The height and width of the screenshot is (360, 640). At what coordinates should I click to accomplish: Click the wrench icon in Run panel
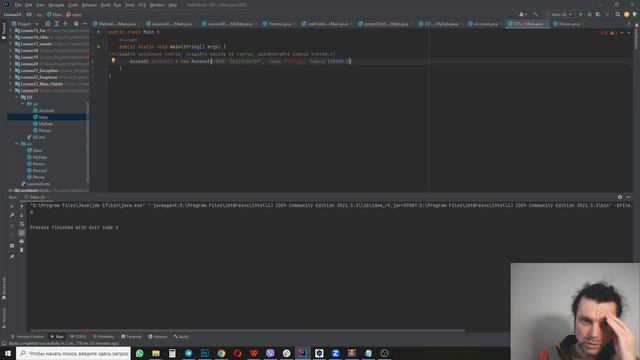pyautogui.click(x=12, y=215)
